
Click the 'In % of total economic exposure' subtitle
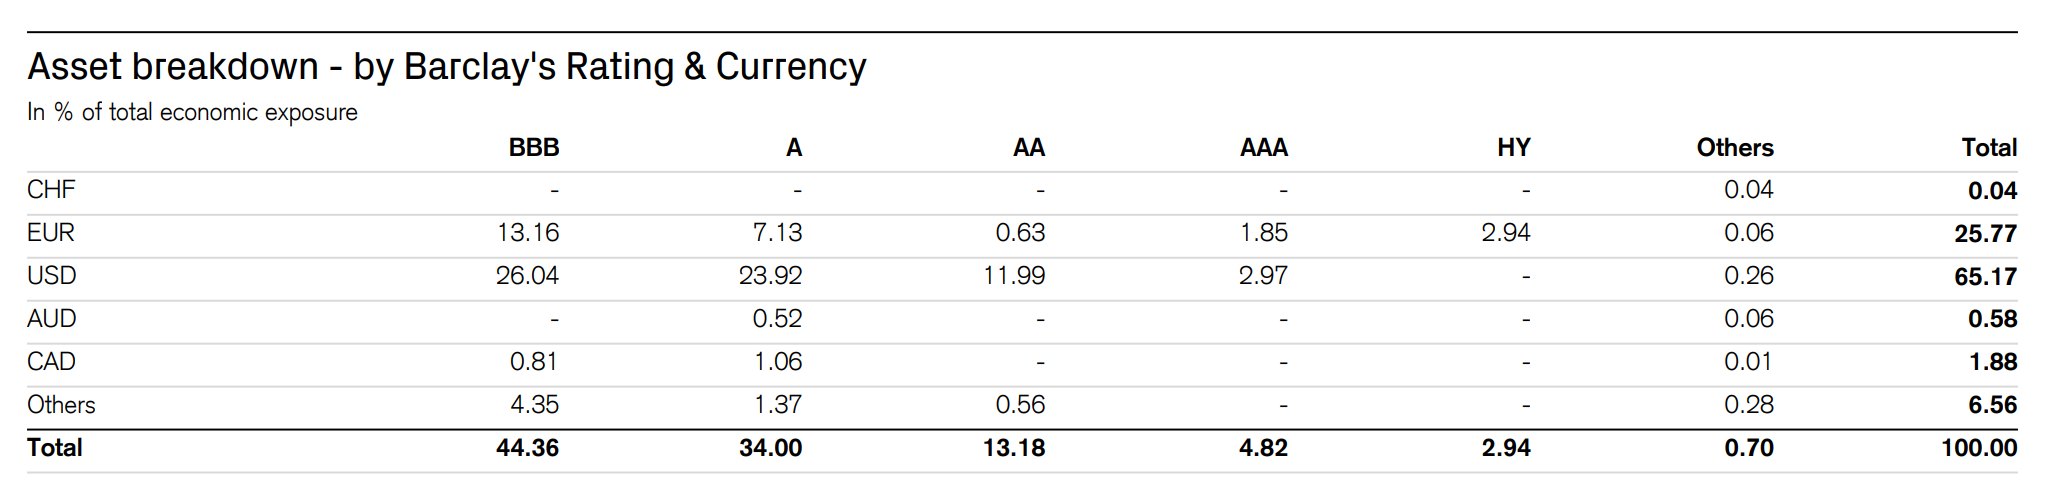(x=192, y=112)
